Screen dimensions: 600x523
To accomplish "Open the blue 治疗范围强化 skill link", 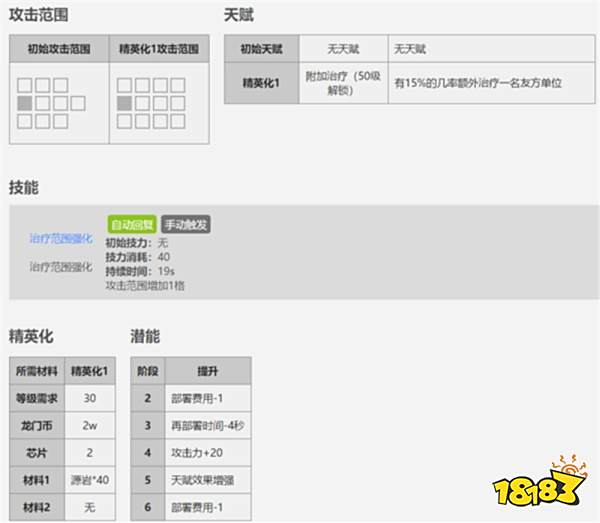I will [x=60, y=239].
